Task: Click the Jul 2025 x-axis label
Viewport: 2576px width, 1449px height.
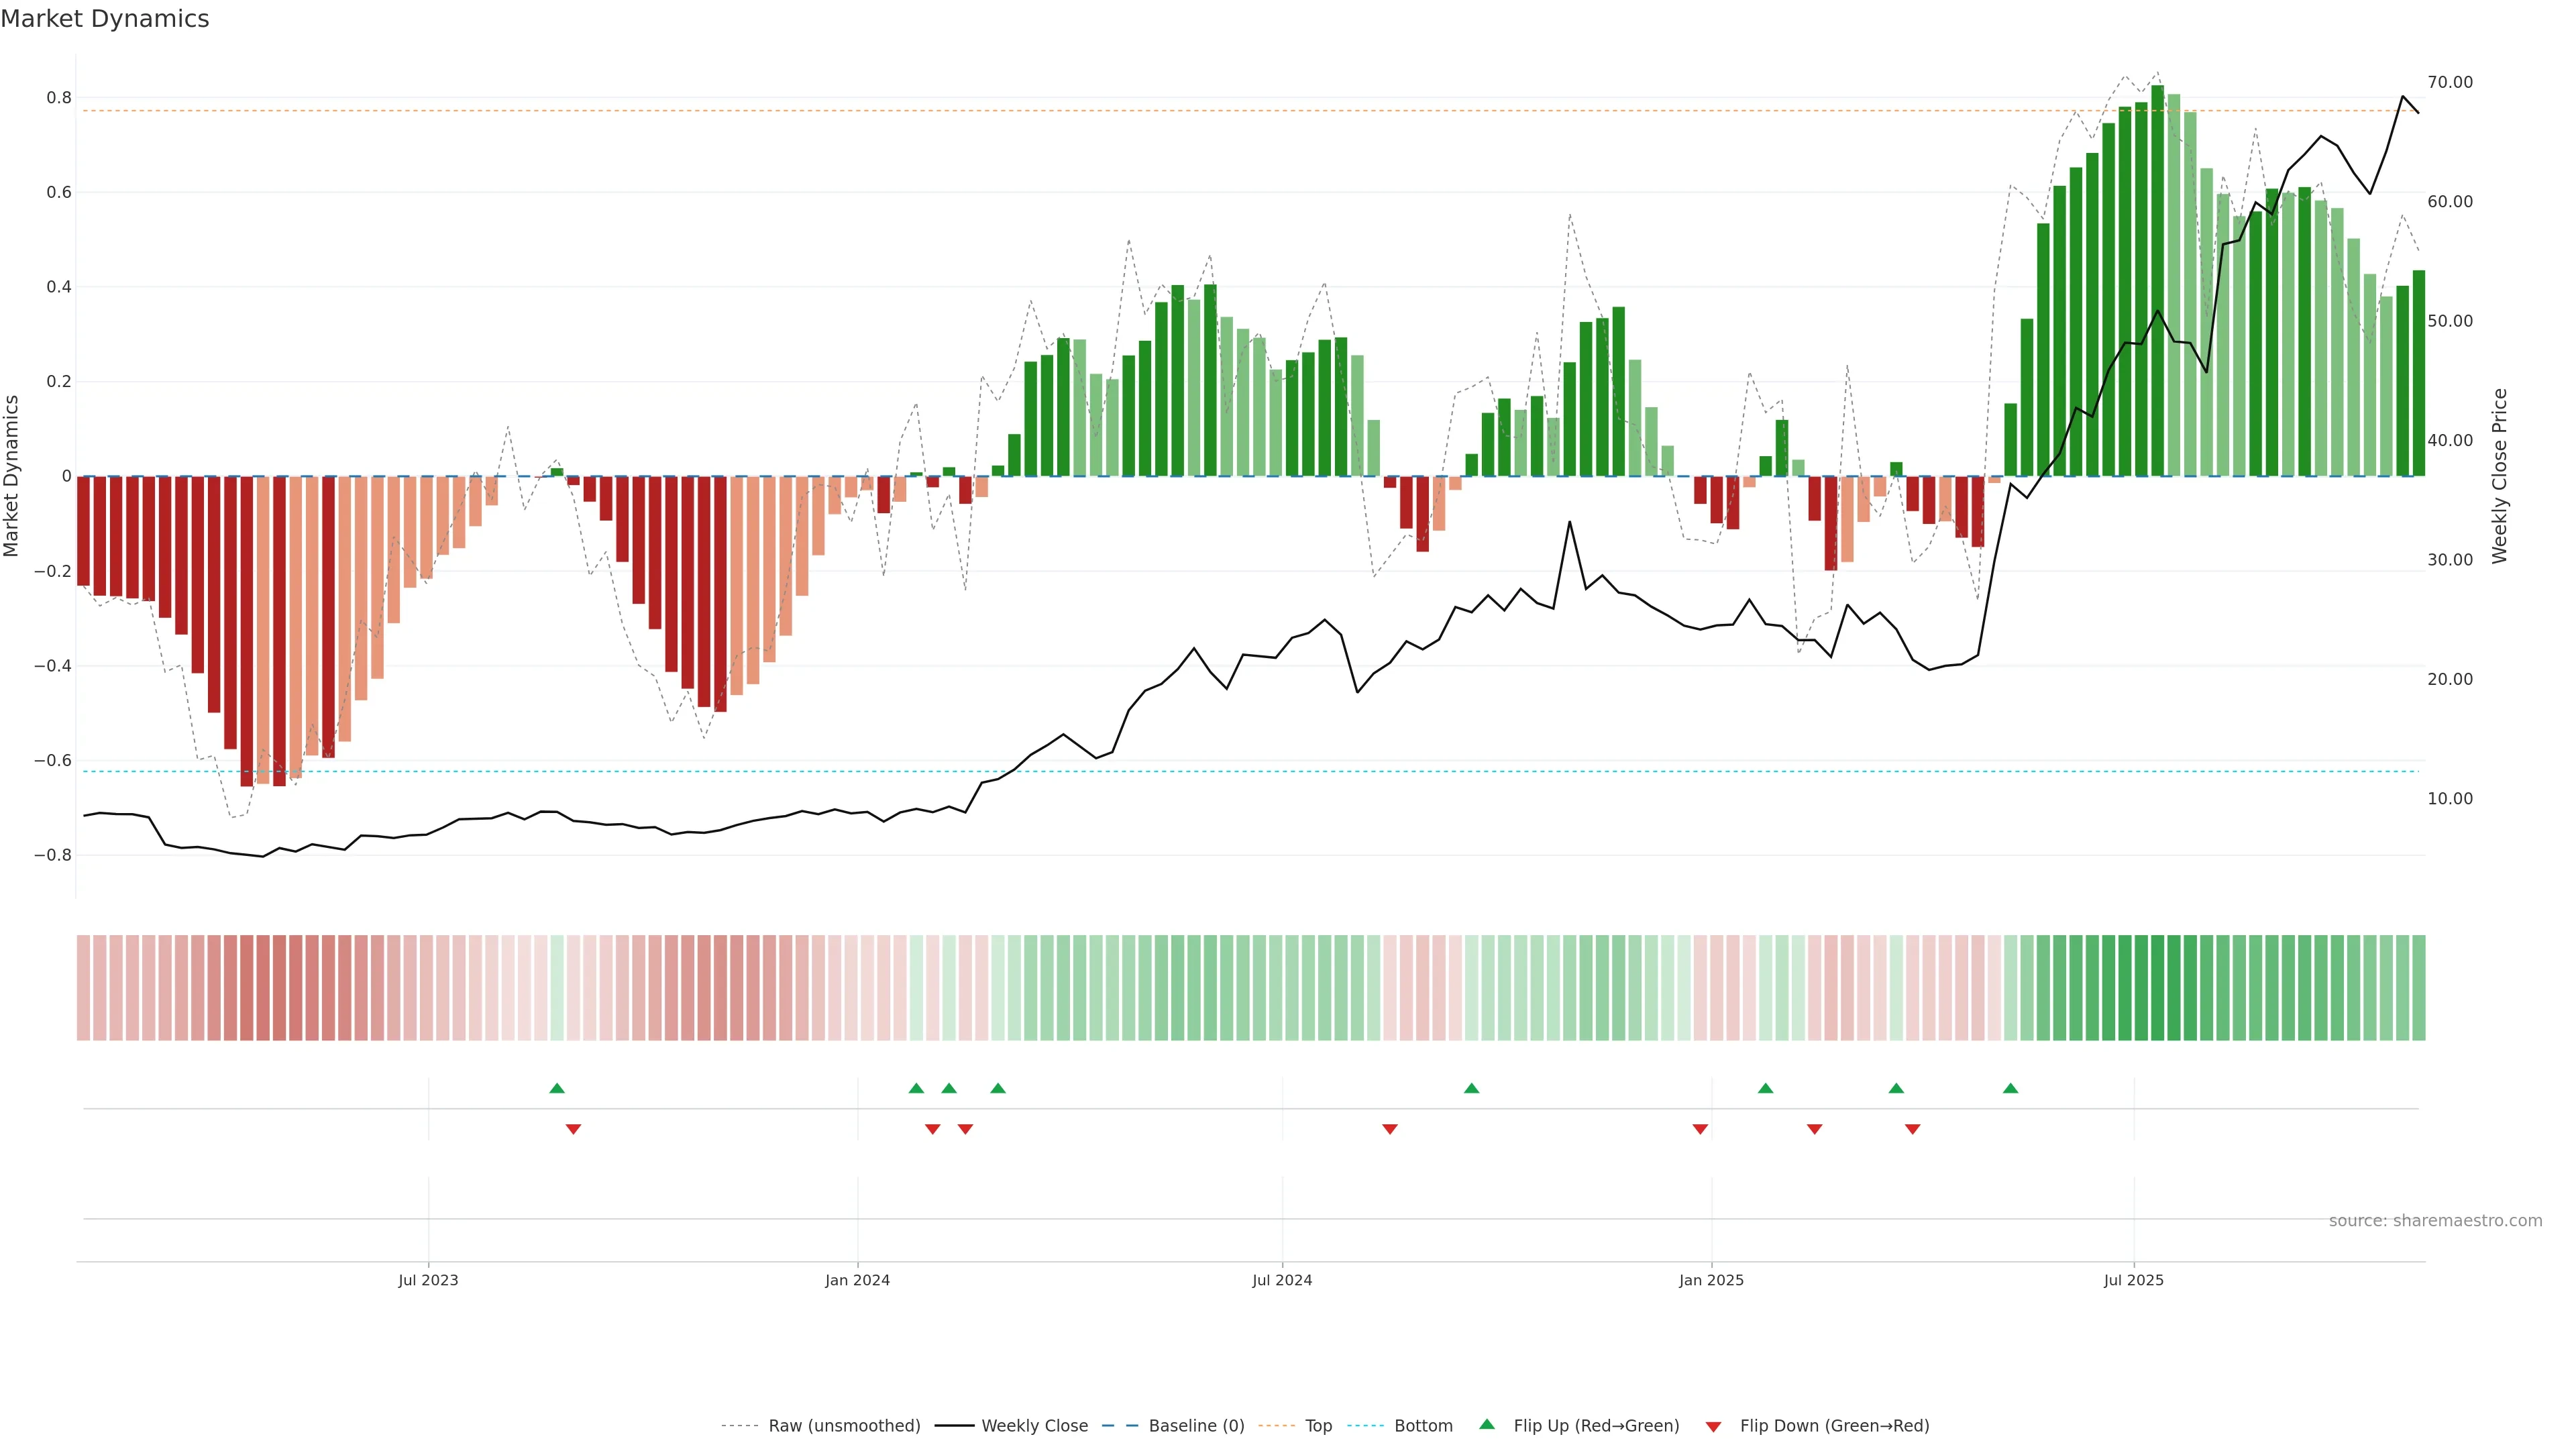Action: coord(2133,1280)
